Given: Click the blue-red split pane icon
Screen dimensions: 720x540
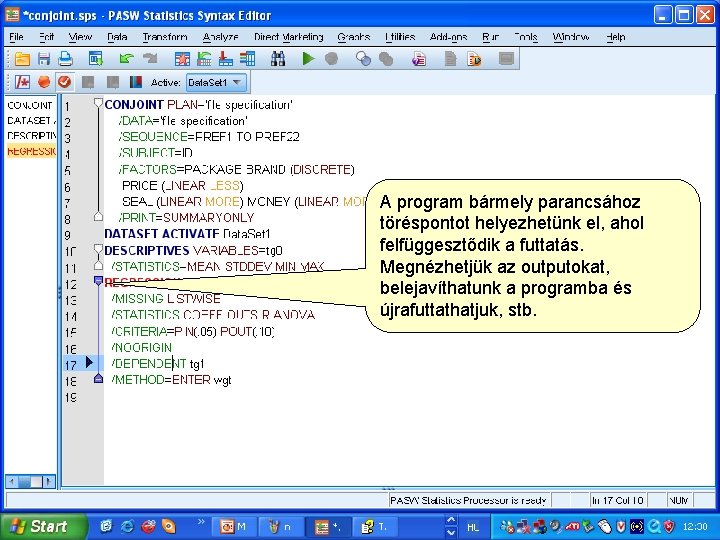Looking at the screenshot, I should (x=135, y=82).
